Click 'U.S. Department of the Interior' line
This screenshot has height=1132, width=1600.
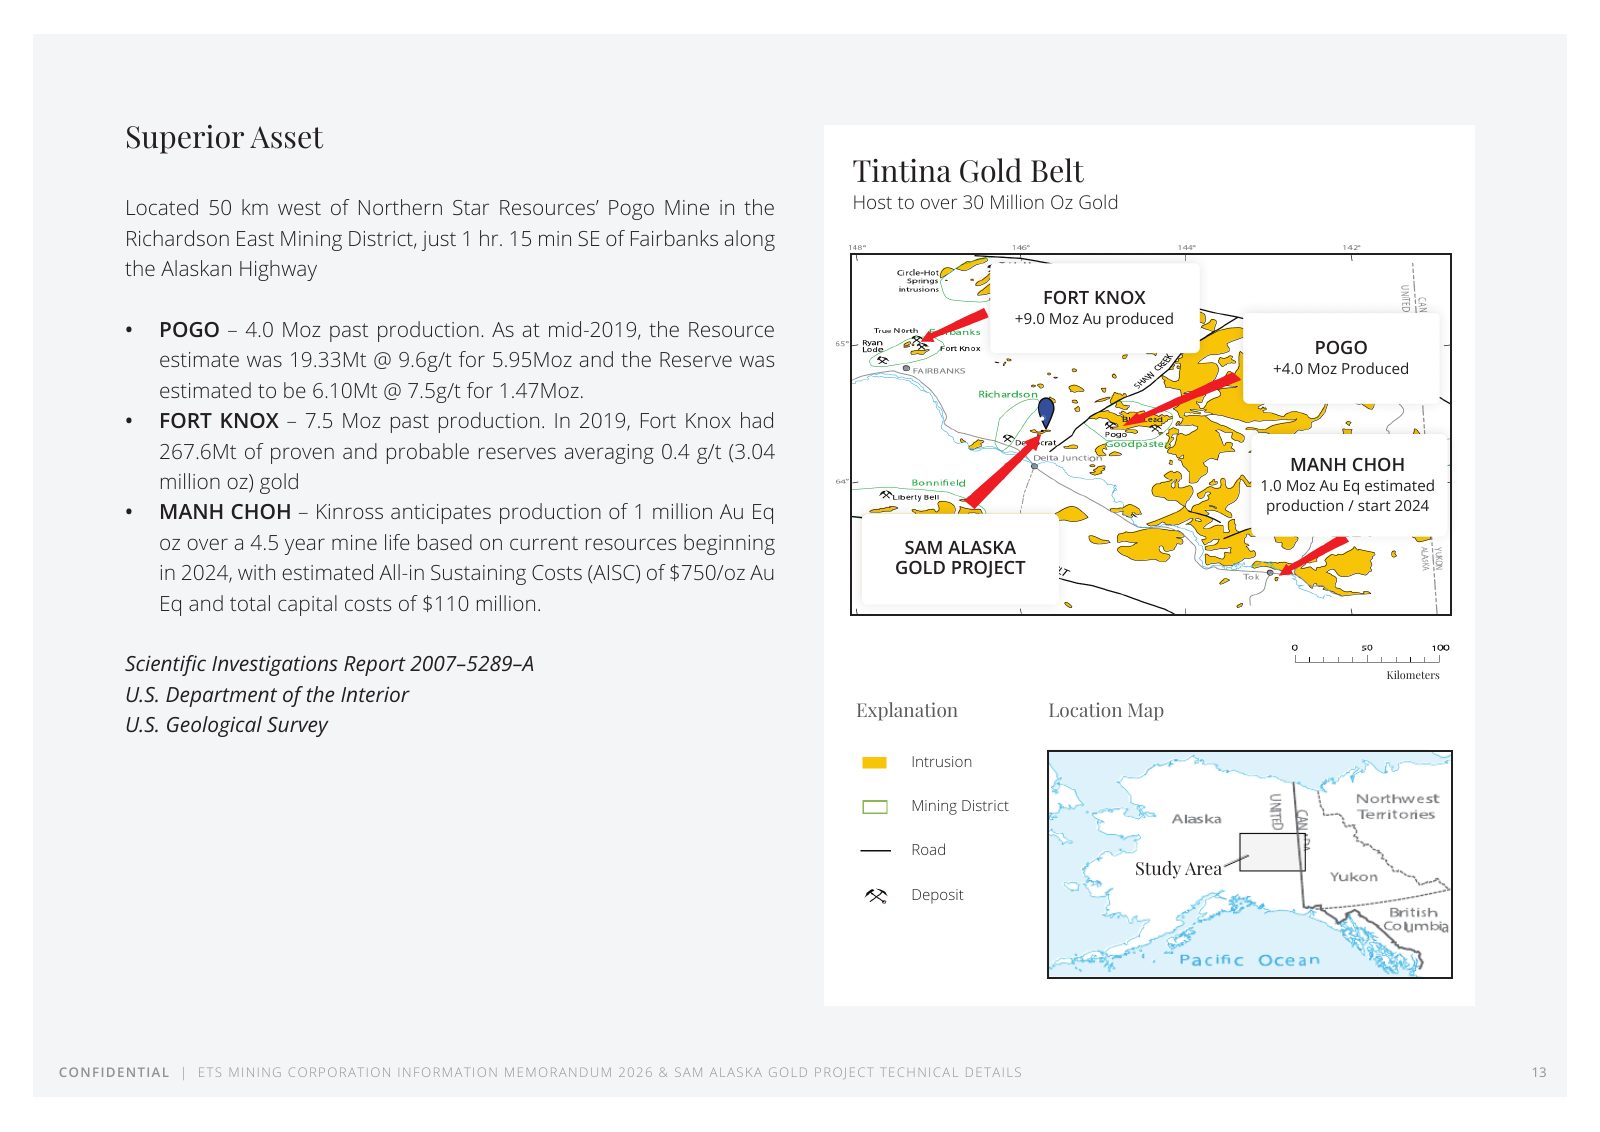coord(267,695)
